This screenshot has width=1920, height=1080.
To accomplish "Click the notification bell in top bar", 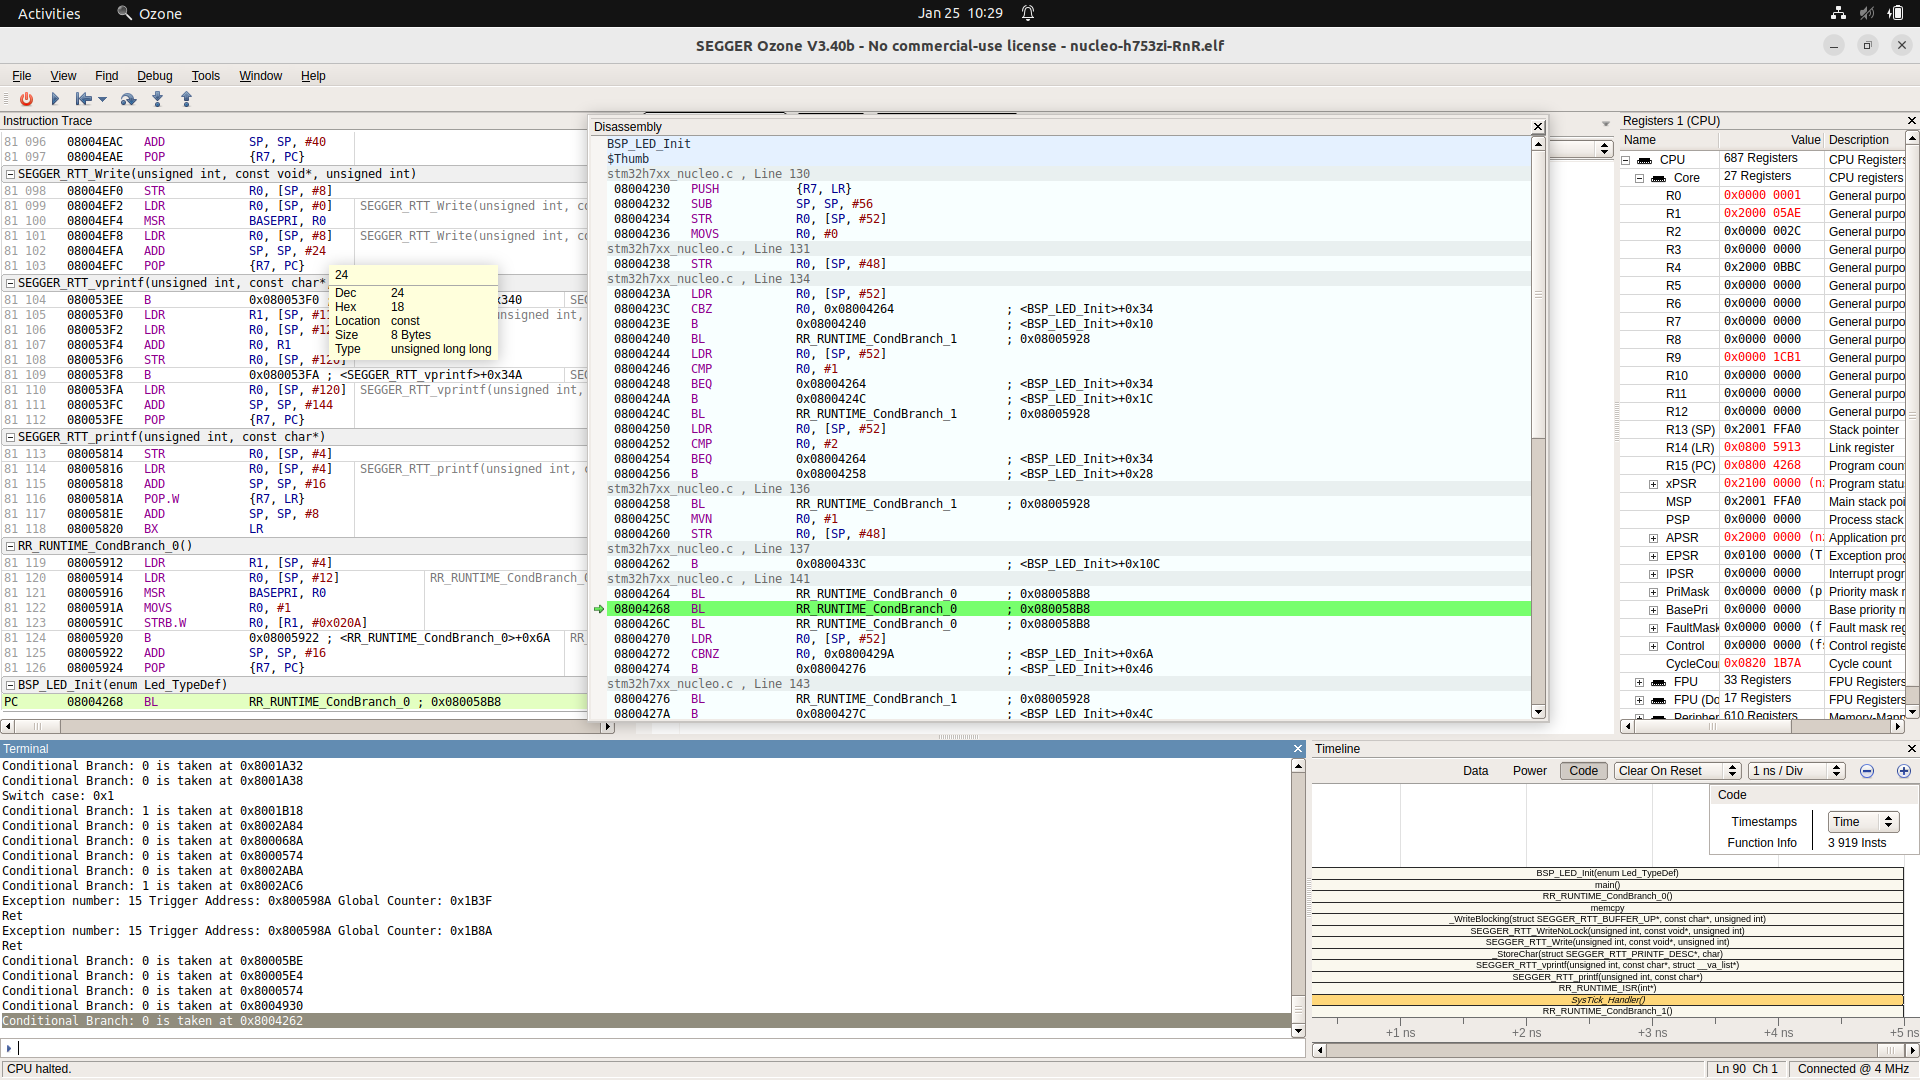I will 1028,13.
